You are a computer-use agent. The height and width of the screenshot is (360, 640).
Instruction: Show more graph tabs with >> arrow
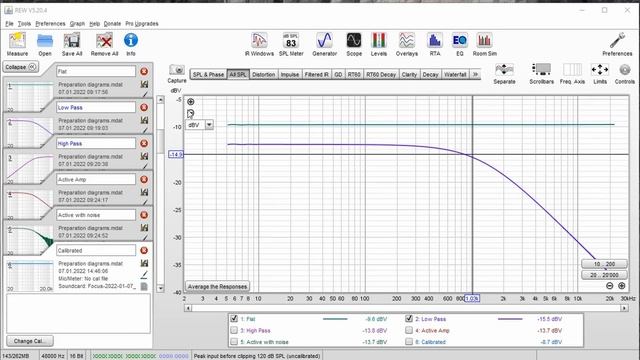click(475, 74)
